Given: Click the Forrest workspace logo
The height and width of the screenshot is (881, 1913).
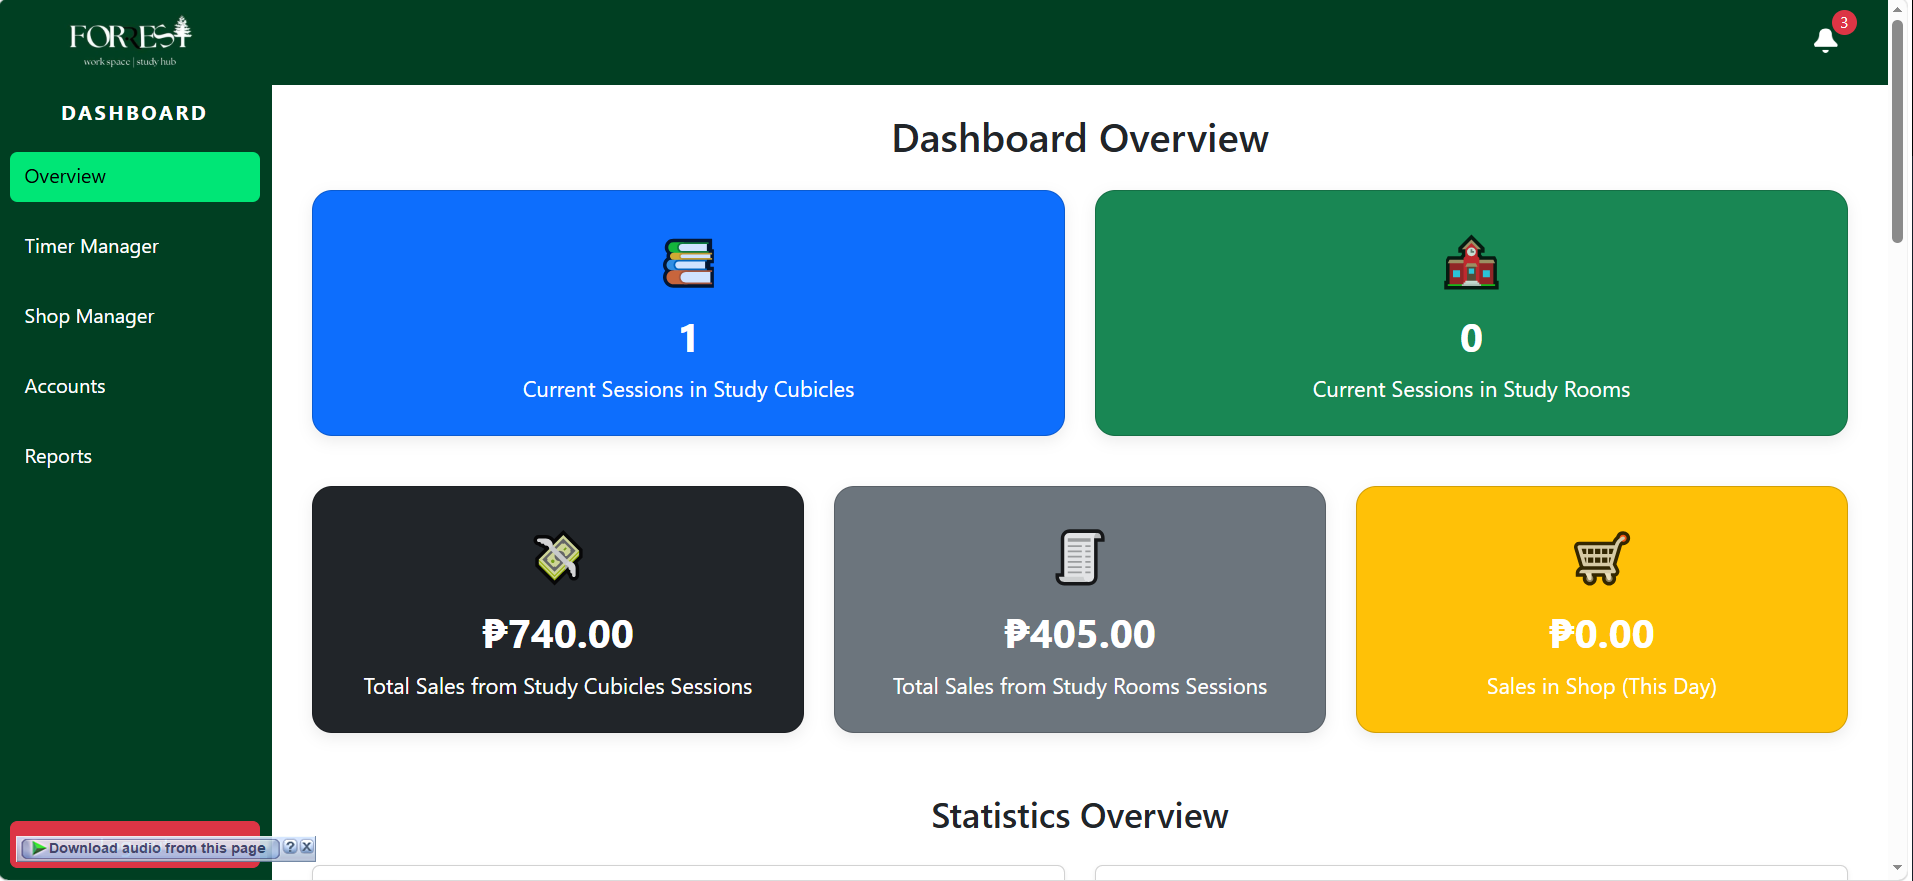Looking at the screenshot, I should [x=130, y=42].
